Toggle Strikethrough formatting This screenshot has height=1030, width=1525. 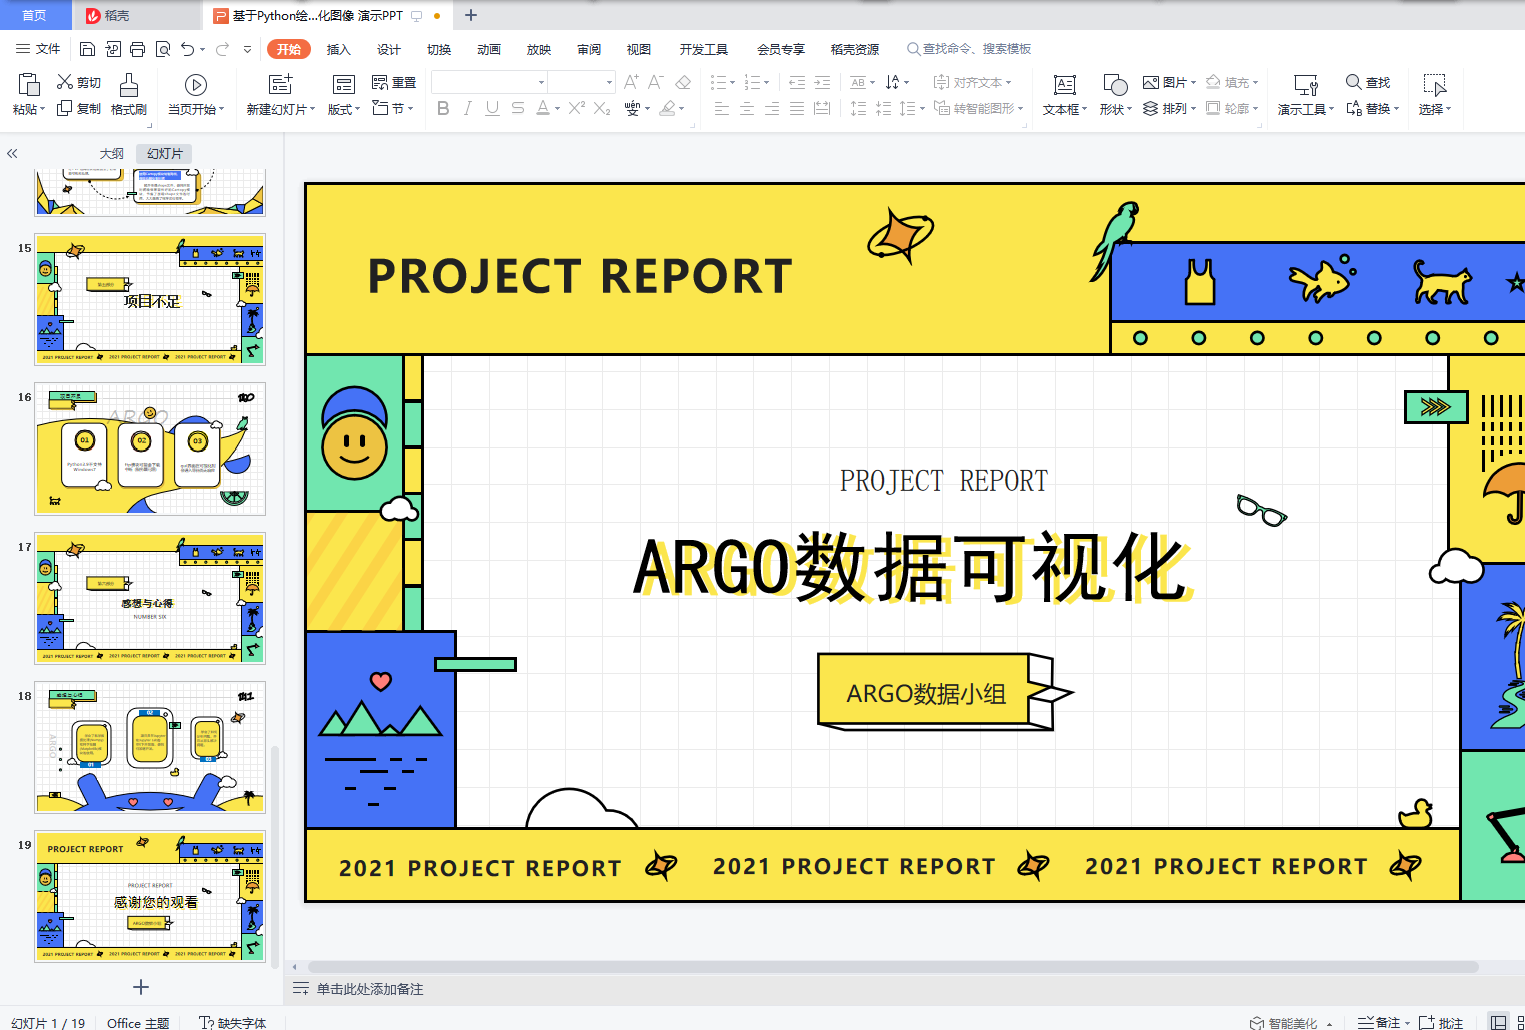pyautogui.click(x=517, y=108)
